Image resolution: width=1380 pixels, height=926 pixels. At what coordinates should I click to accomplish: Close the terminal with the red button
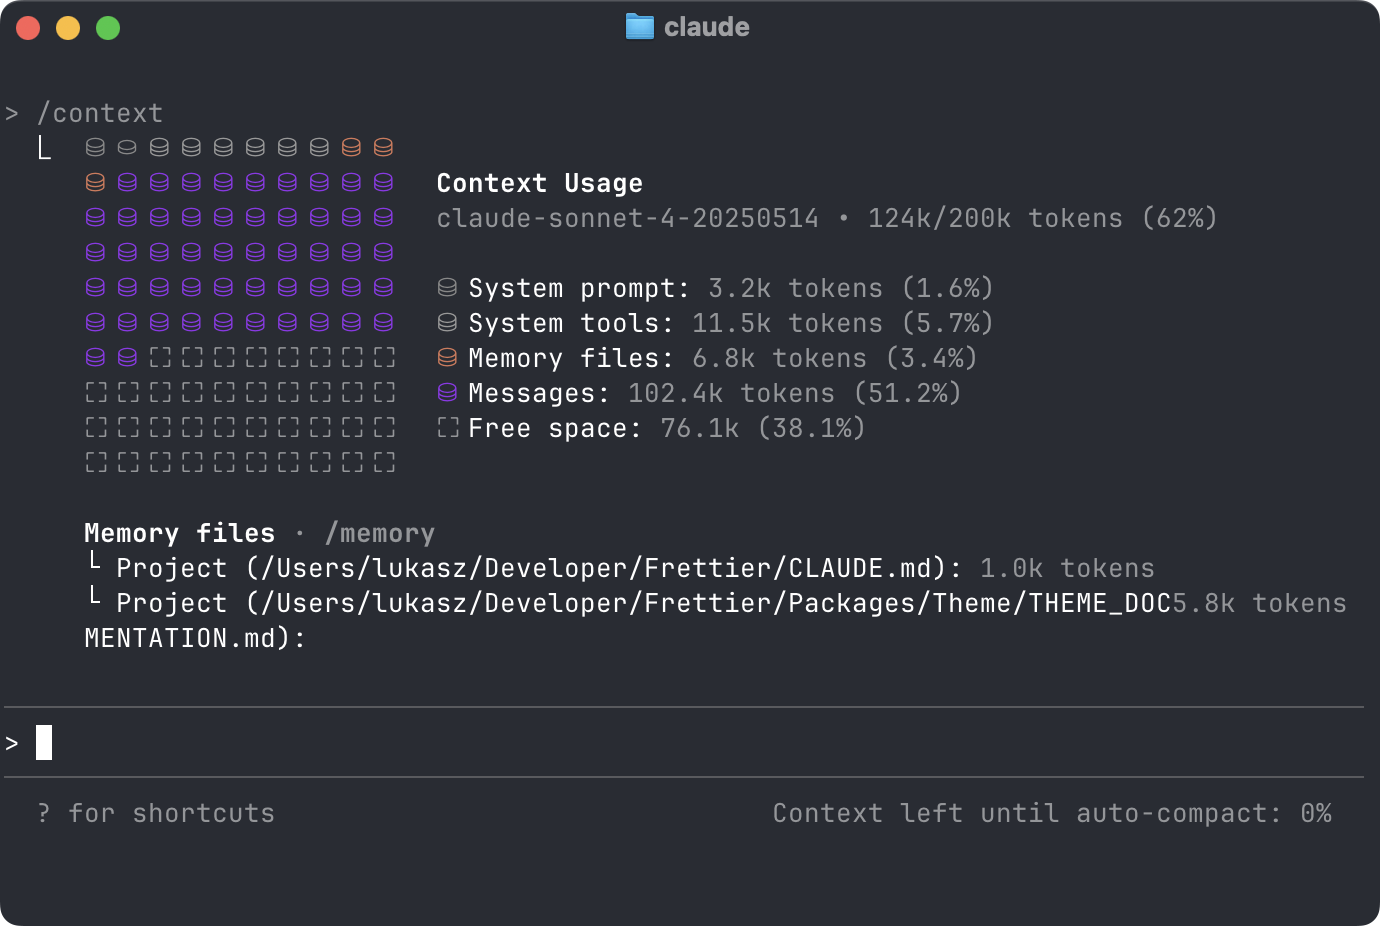coord(28,28)
